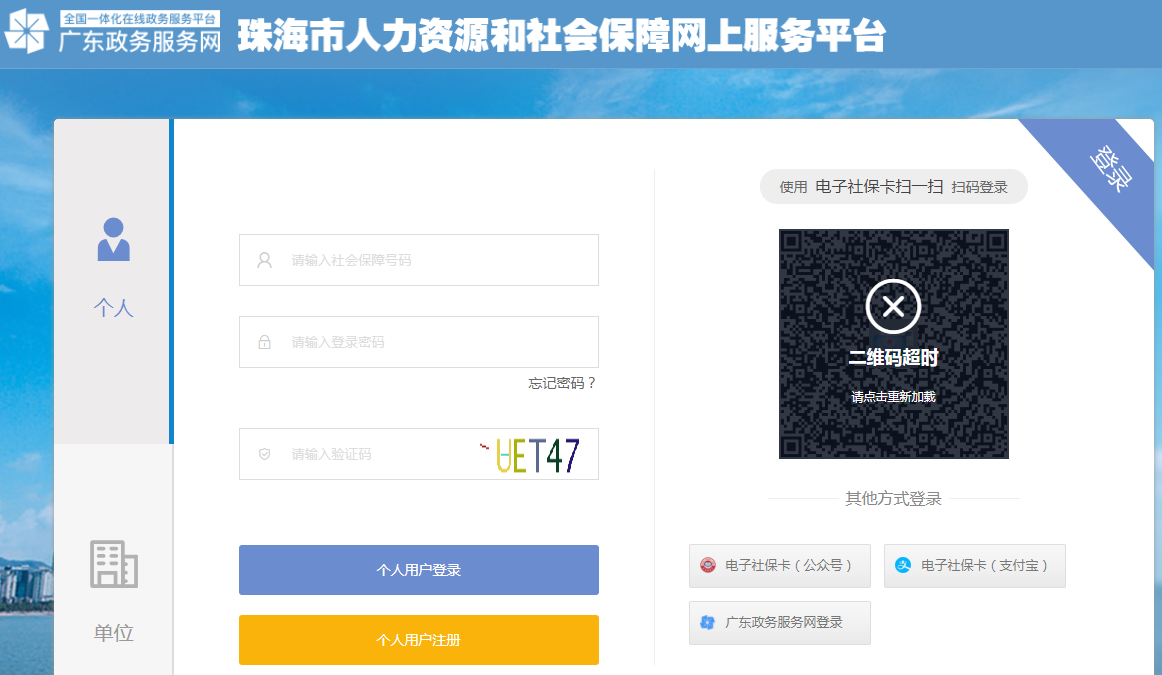Click the shield icon in captcha field

[x=265, y=454]
